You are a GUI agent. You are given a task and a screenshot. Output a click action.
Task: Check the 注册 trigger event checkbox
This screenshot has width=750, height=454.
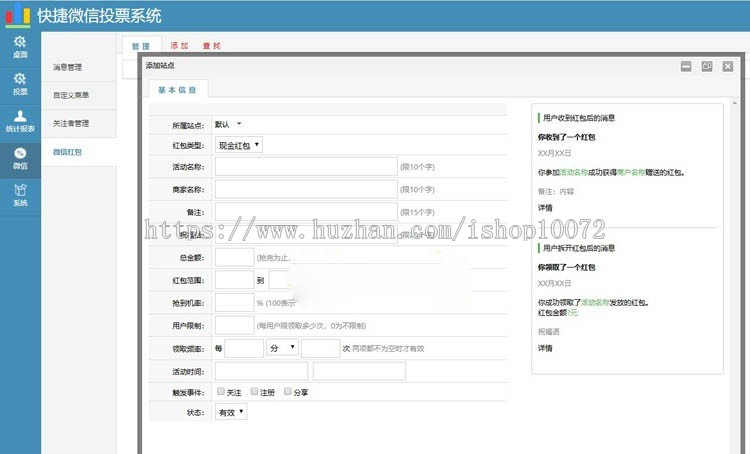(254, 391)
